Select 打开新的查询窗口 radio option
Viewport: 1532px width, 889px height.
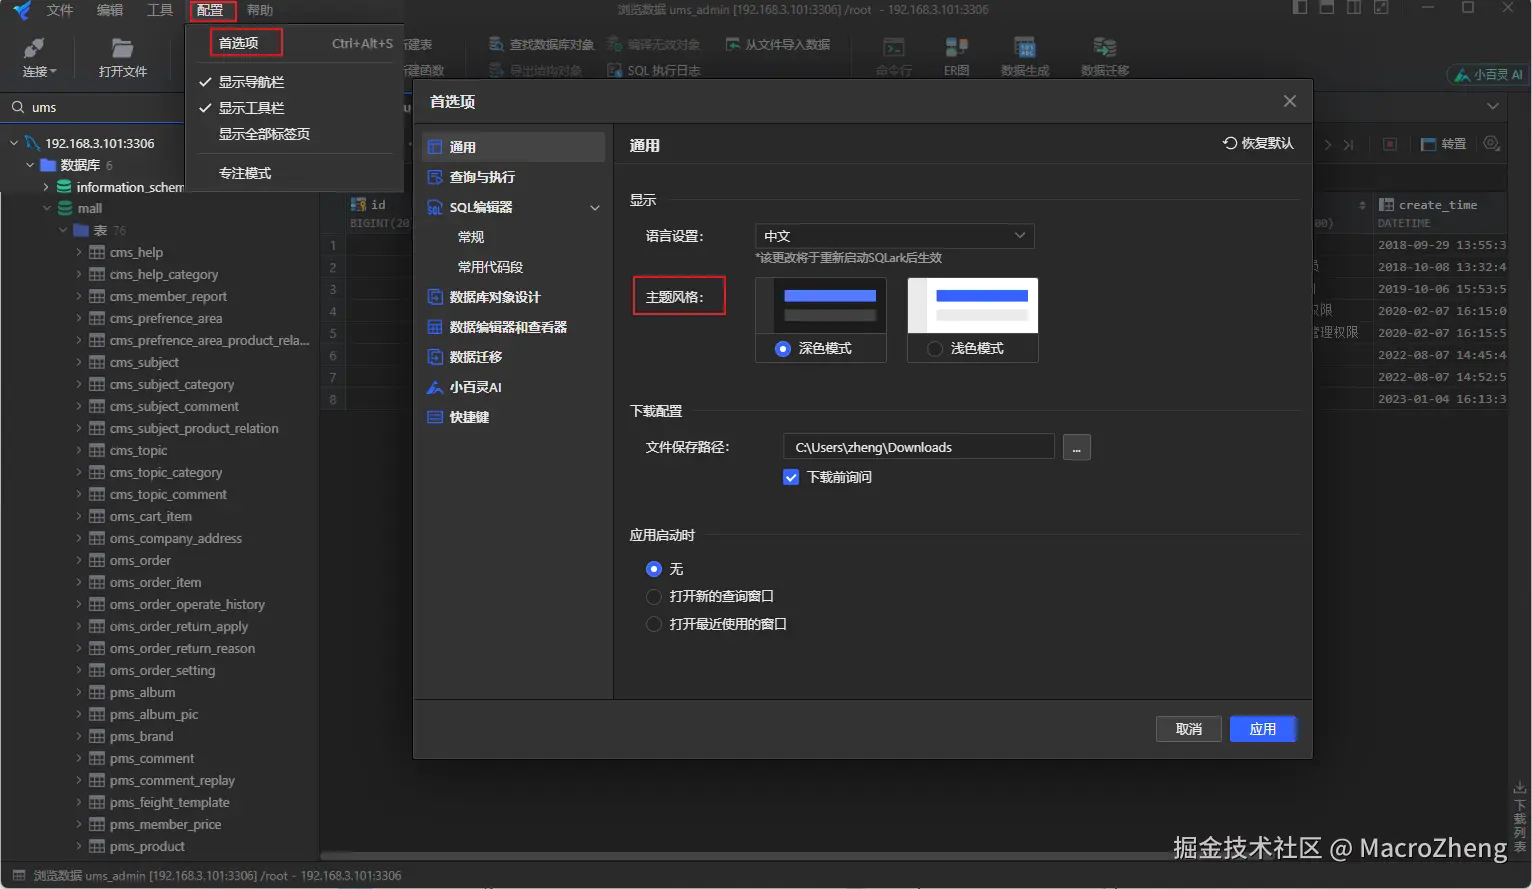click(x=654, y=596)
